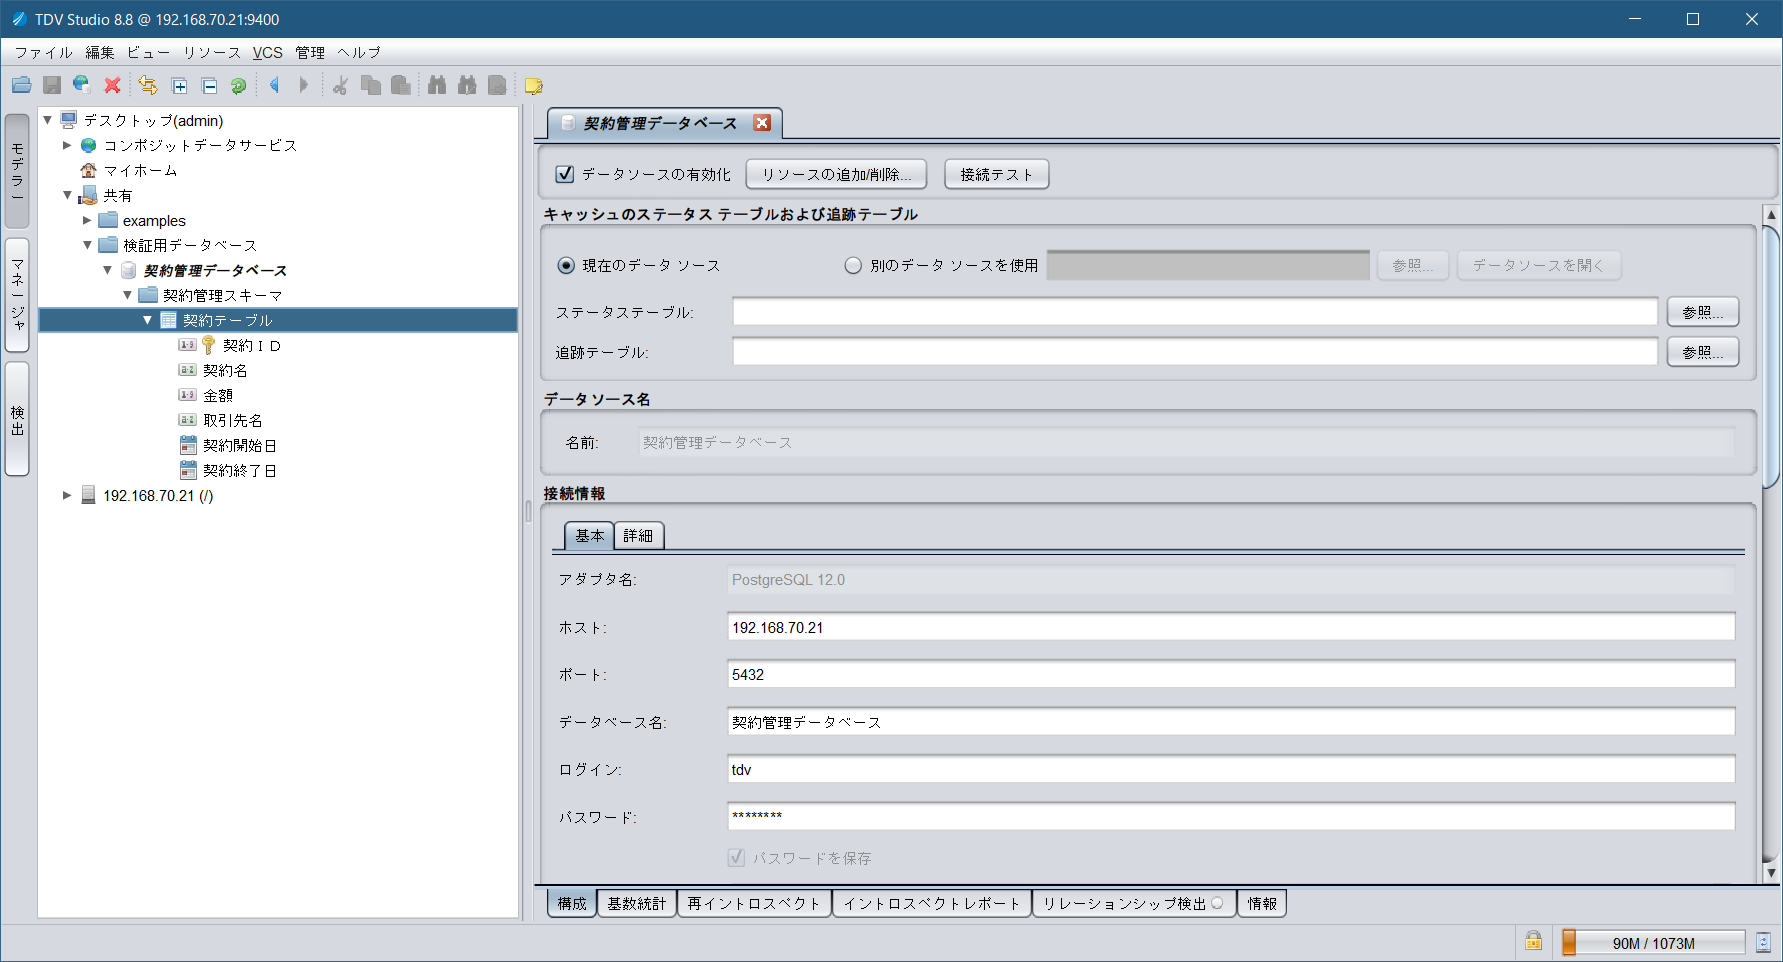The image size is (1783, 962).
Task: Click the yellow sync arrows toolbar icon
Action: (148, 86)
